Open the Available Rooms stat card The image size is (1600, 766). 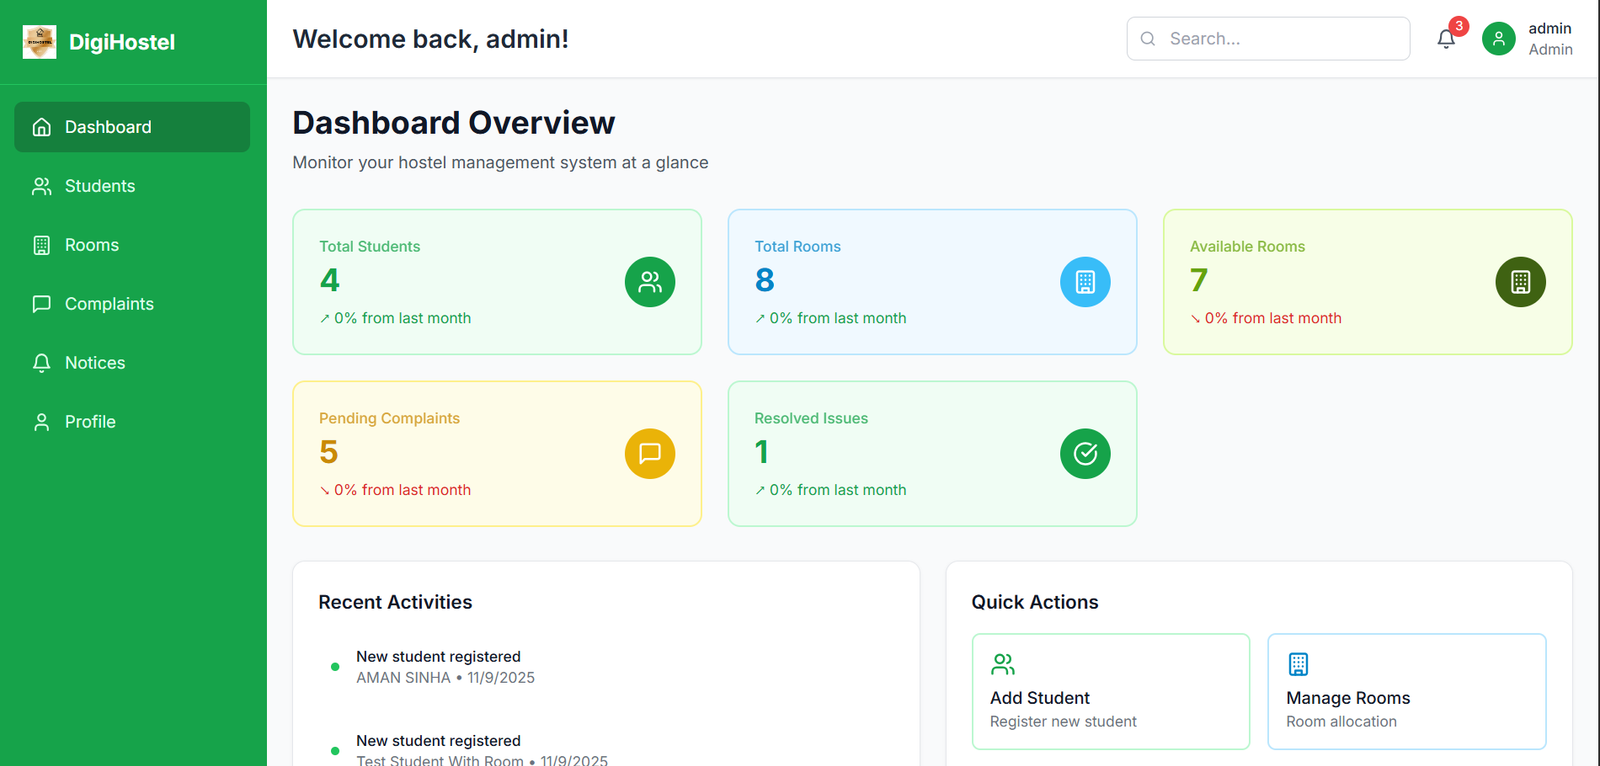[1368, 282]
